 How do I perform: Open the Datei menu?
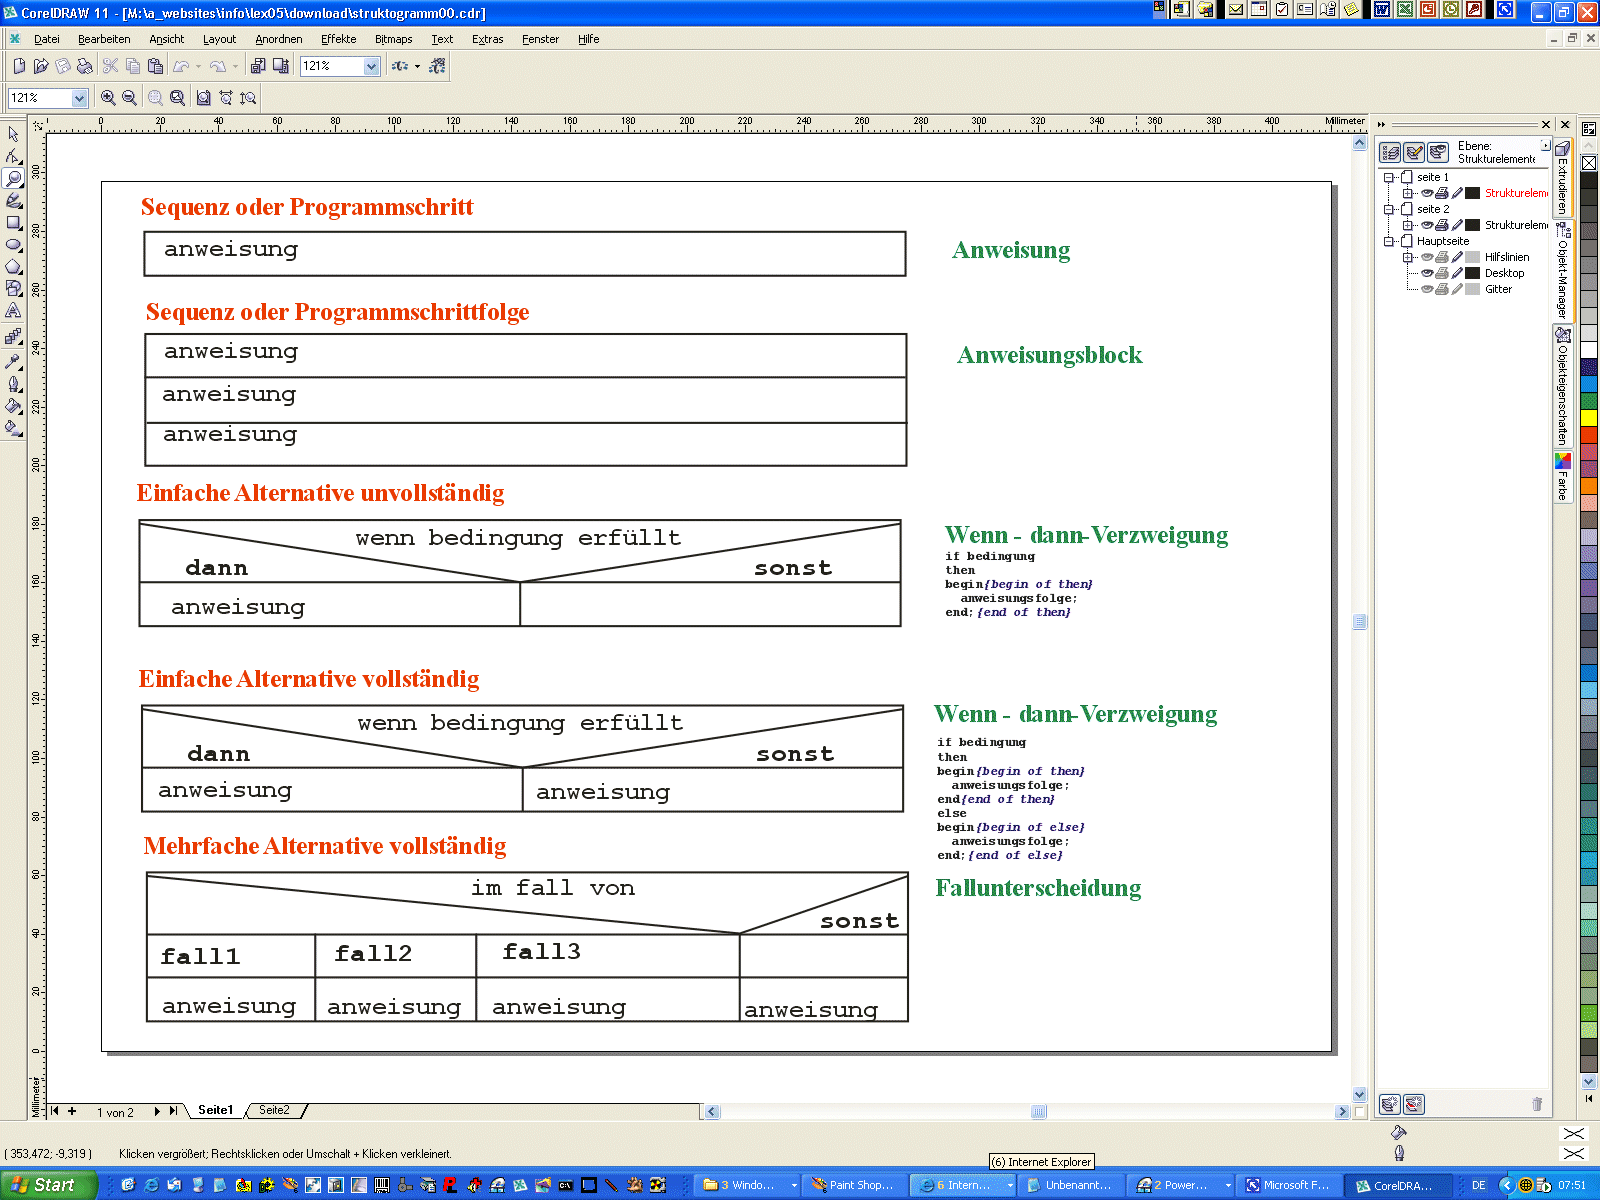click(47, 39)
